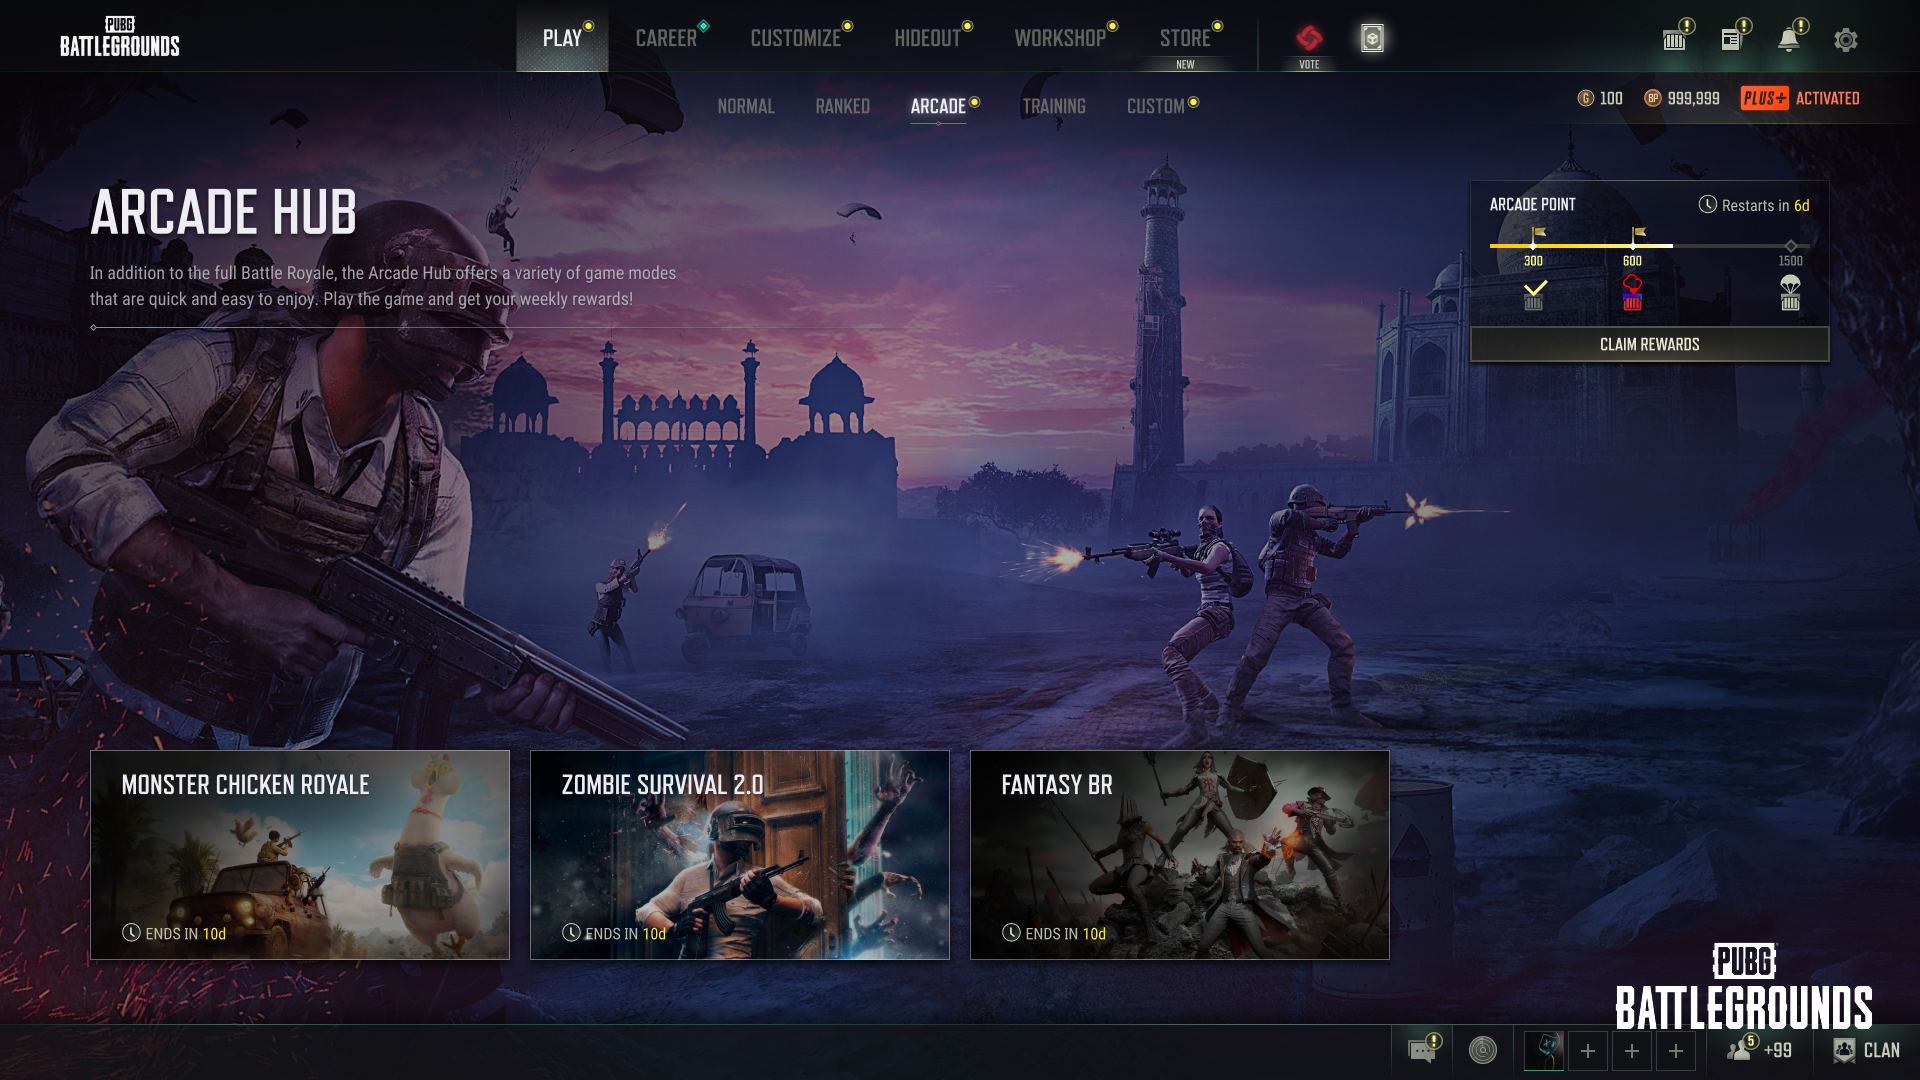Open the STORE menu item
The height and width of the screenshot is (1080, 1920).
pyautogui.click(x=1184, y=38)
